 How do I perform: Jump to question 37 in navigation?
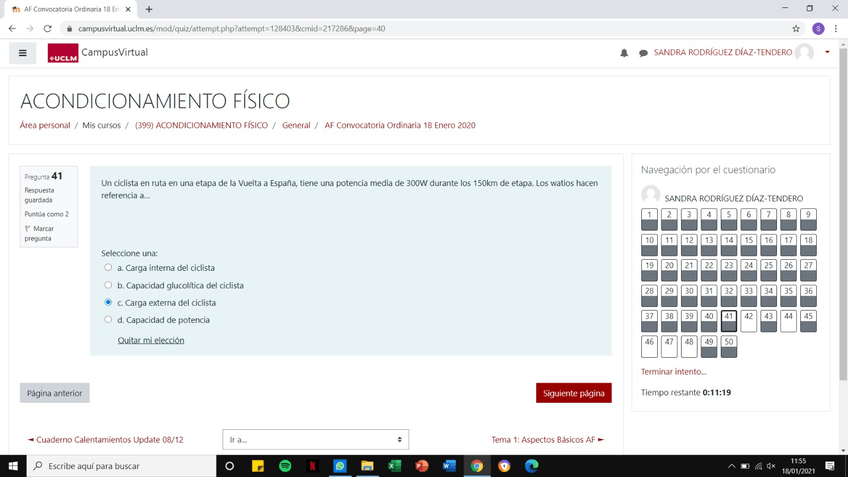click(649, 321)
